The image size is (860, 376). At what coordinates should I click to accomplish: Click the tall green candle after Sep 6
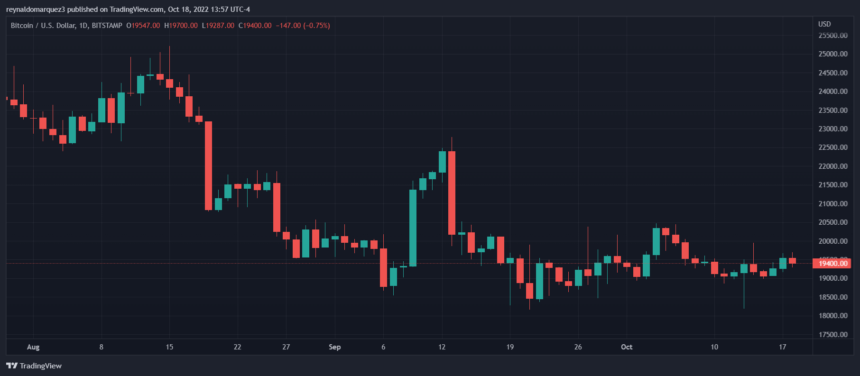pos(412,227)
